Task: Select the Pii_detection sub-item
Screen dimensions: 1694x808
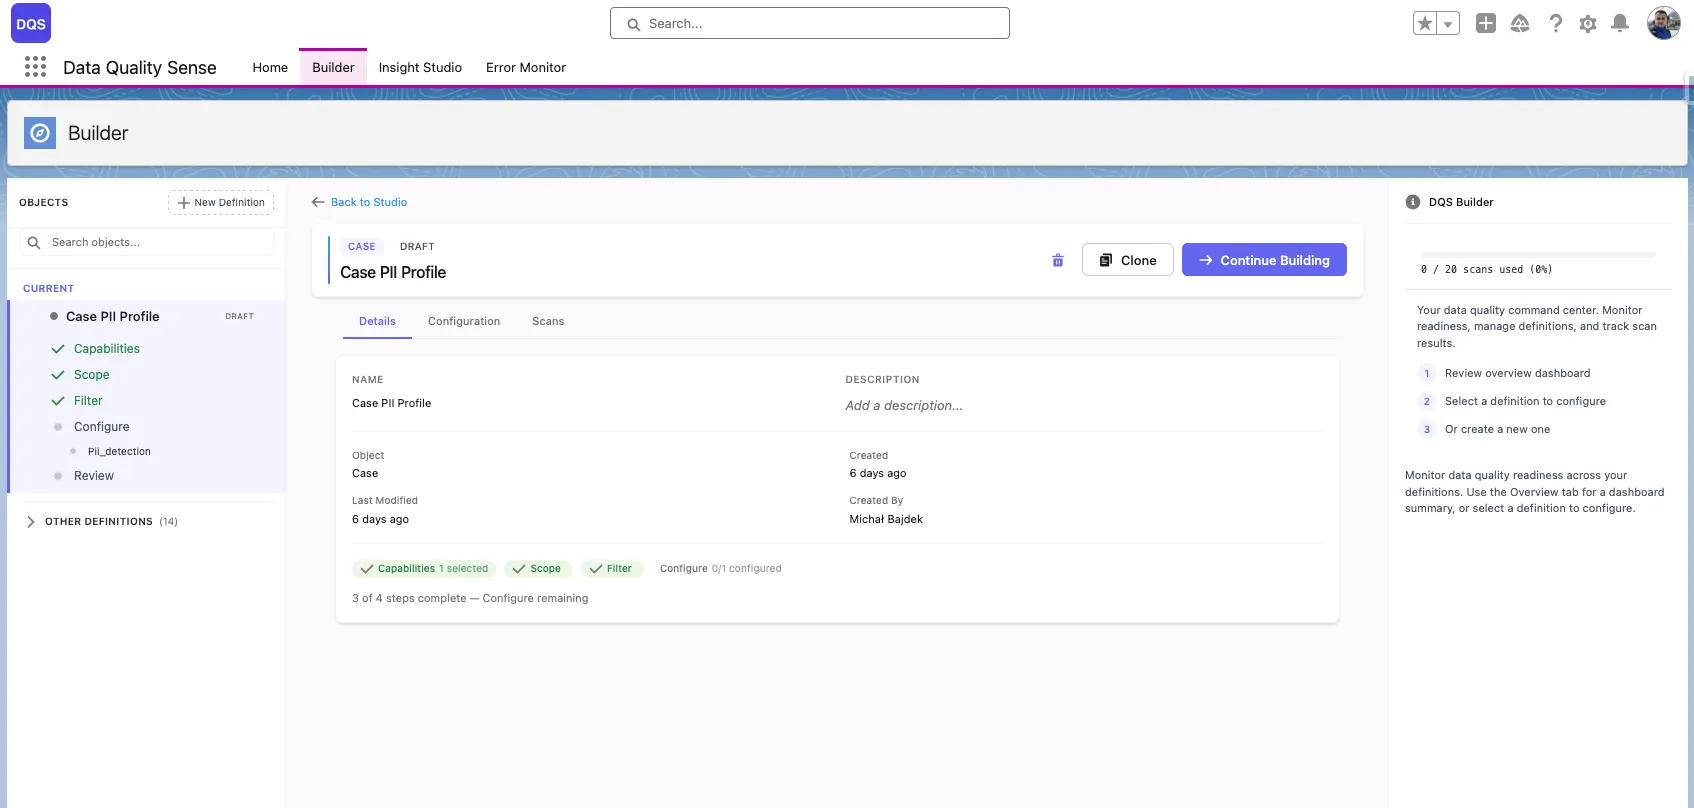Action: [x=119, y=451]
